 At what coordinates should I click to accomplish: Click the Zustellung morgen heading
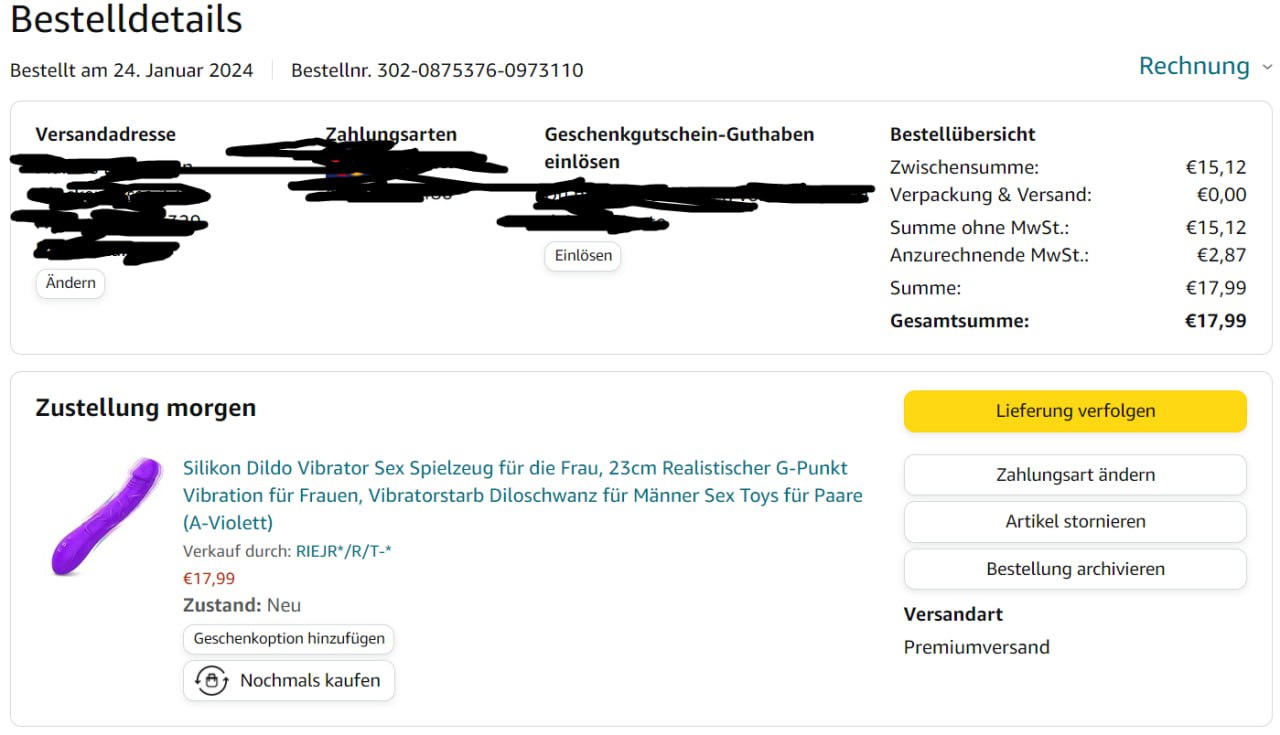tap(146, 408)
